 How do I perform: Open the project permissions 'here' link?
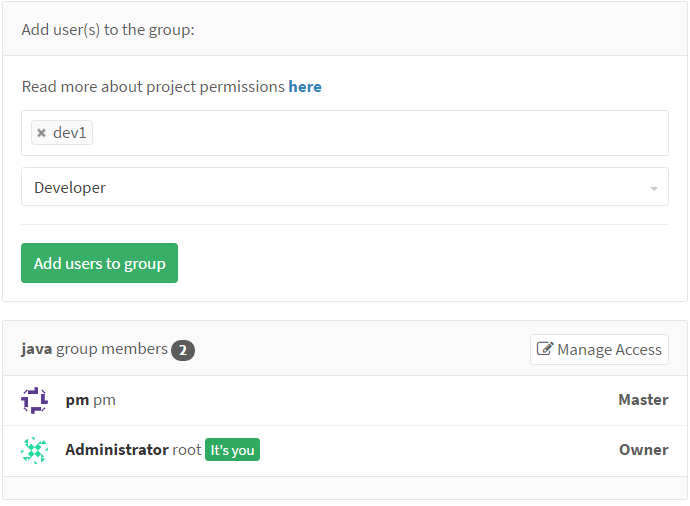tap(305, 87)
